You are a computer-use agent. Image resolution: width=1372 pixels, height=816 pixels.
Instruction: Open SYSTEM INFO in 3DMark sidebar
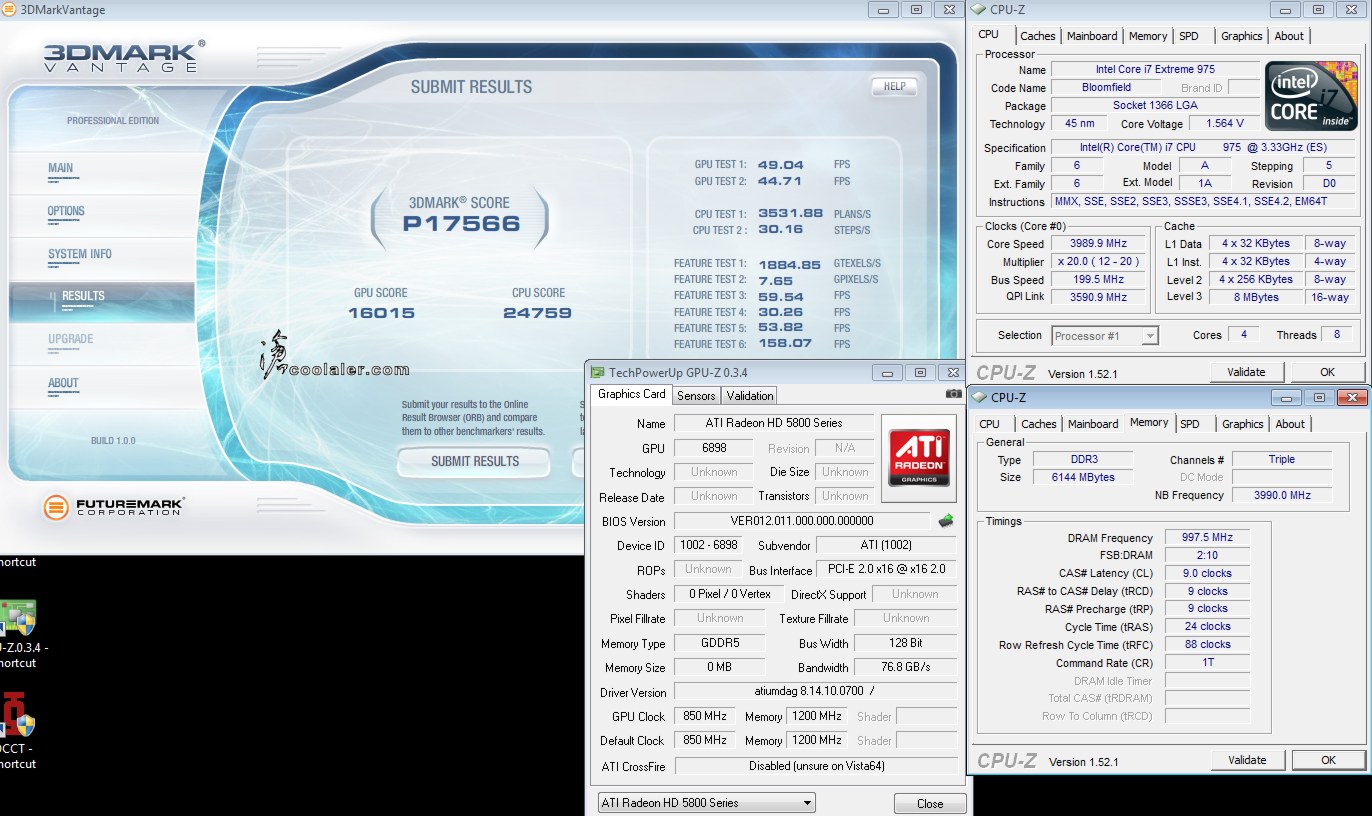(80, 254)
